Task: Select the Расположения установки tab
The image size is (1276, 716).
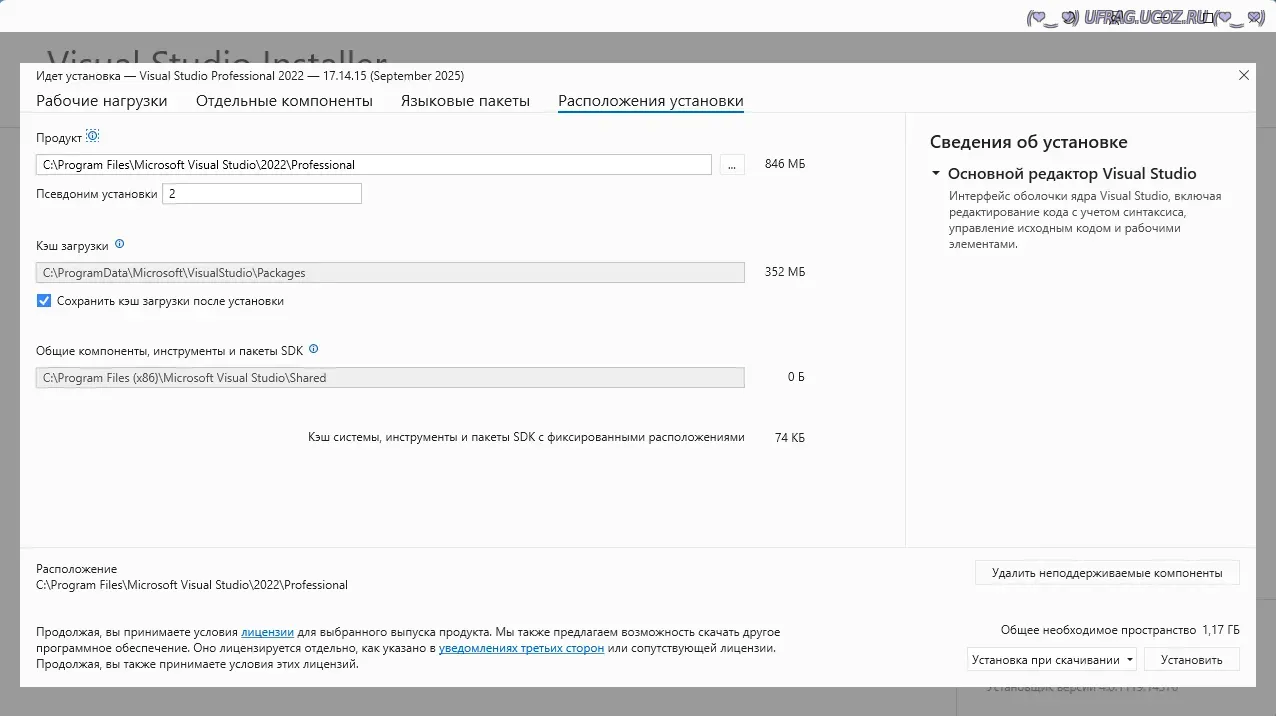Action: tap(650, 101)
